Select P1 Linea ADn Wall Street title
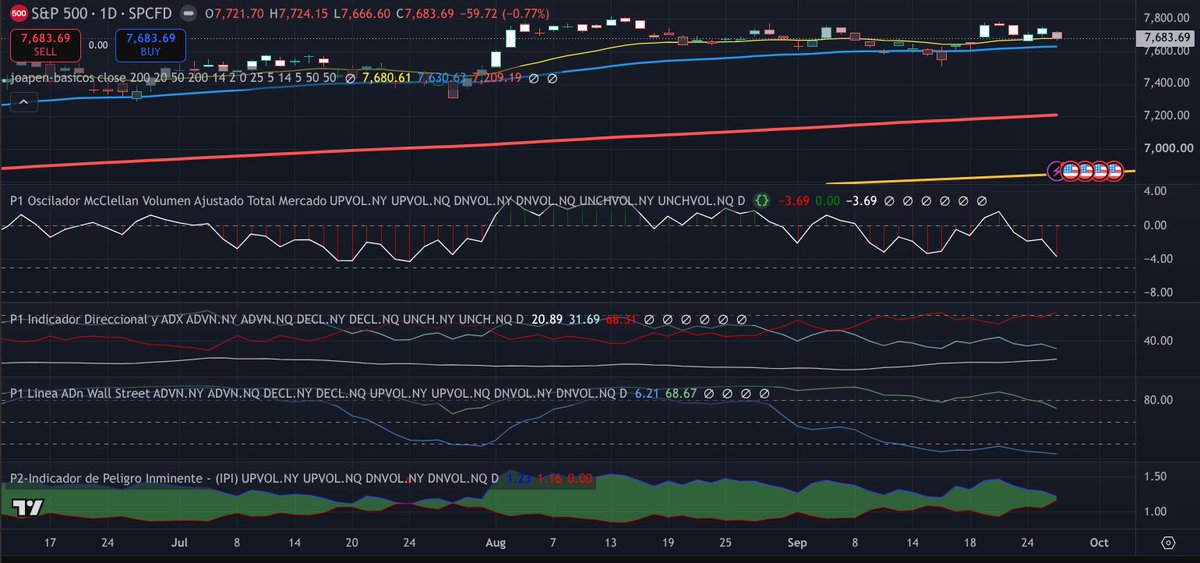Screen dimensions: 1200x563 pos(318,394)
